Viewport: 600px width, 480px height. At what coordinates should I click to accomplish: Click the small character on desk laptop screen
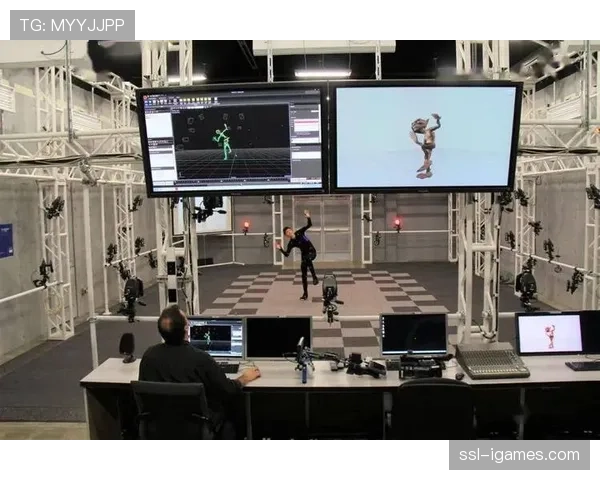click(549, 335)
